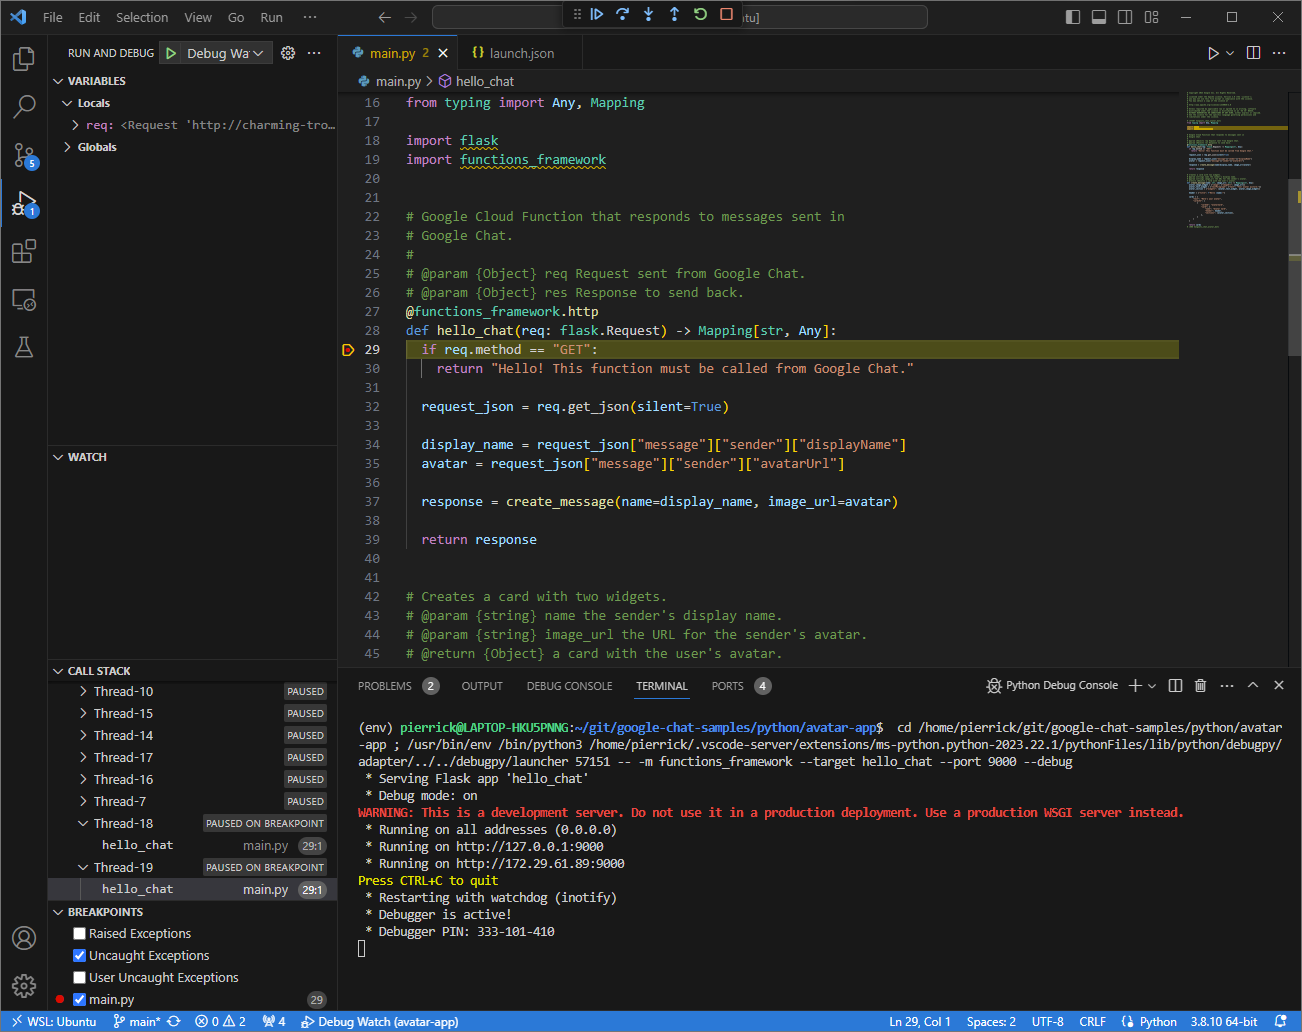Open launch.json via the gear icon
1302x1032 pixels.
[x=288, y=53]
